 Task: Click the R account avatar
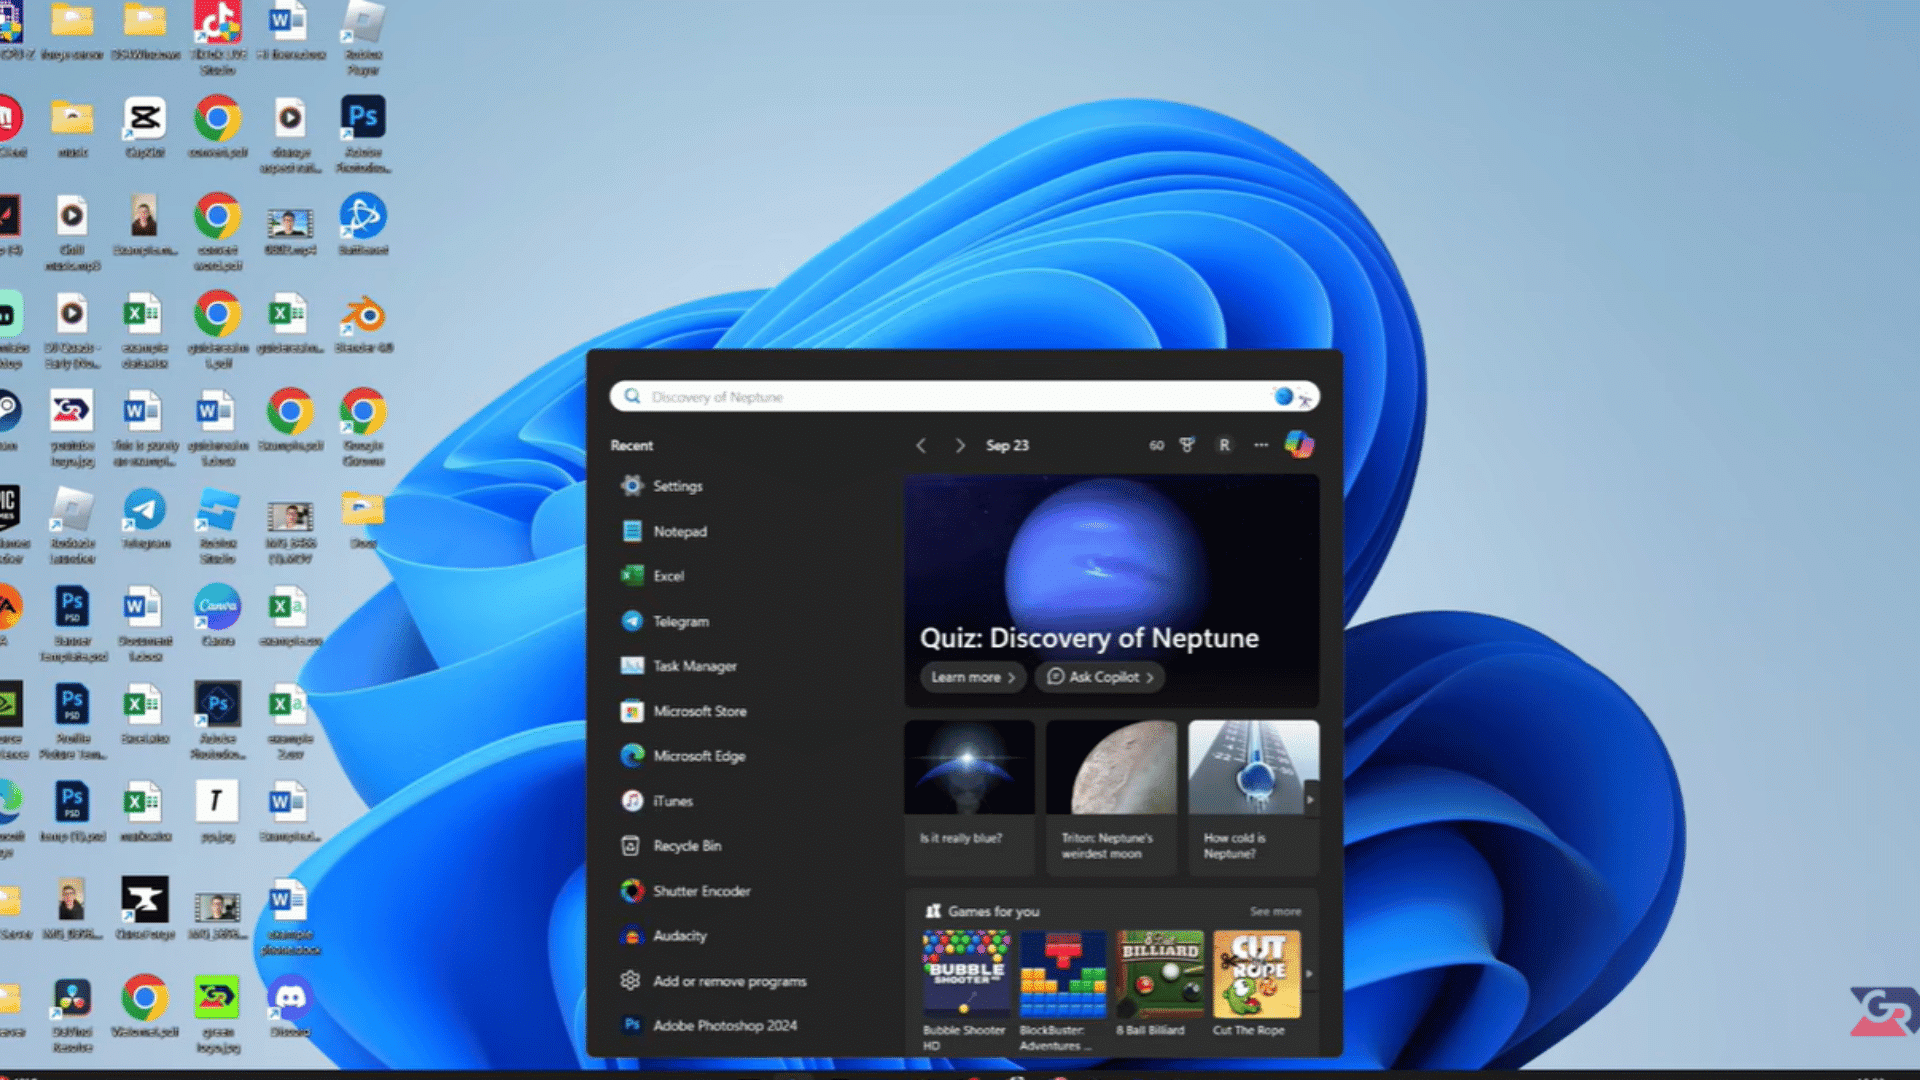tap(1224, 445)
